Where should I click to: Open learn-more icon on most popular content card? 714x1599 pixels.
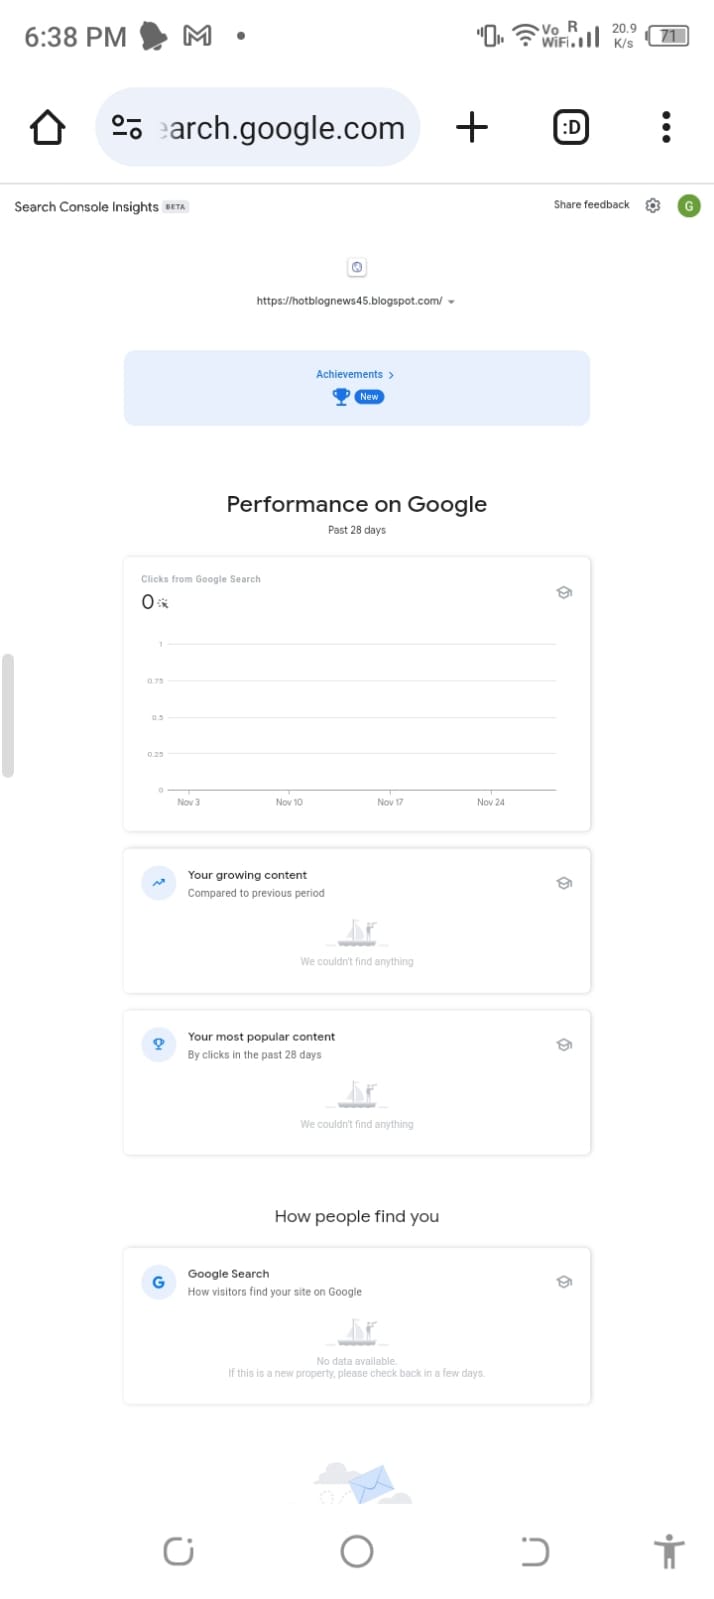click(x=564, y=1045)
